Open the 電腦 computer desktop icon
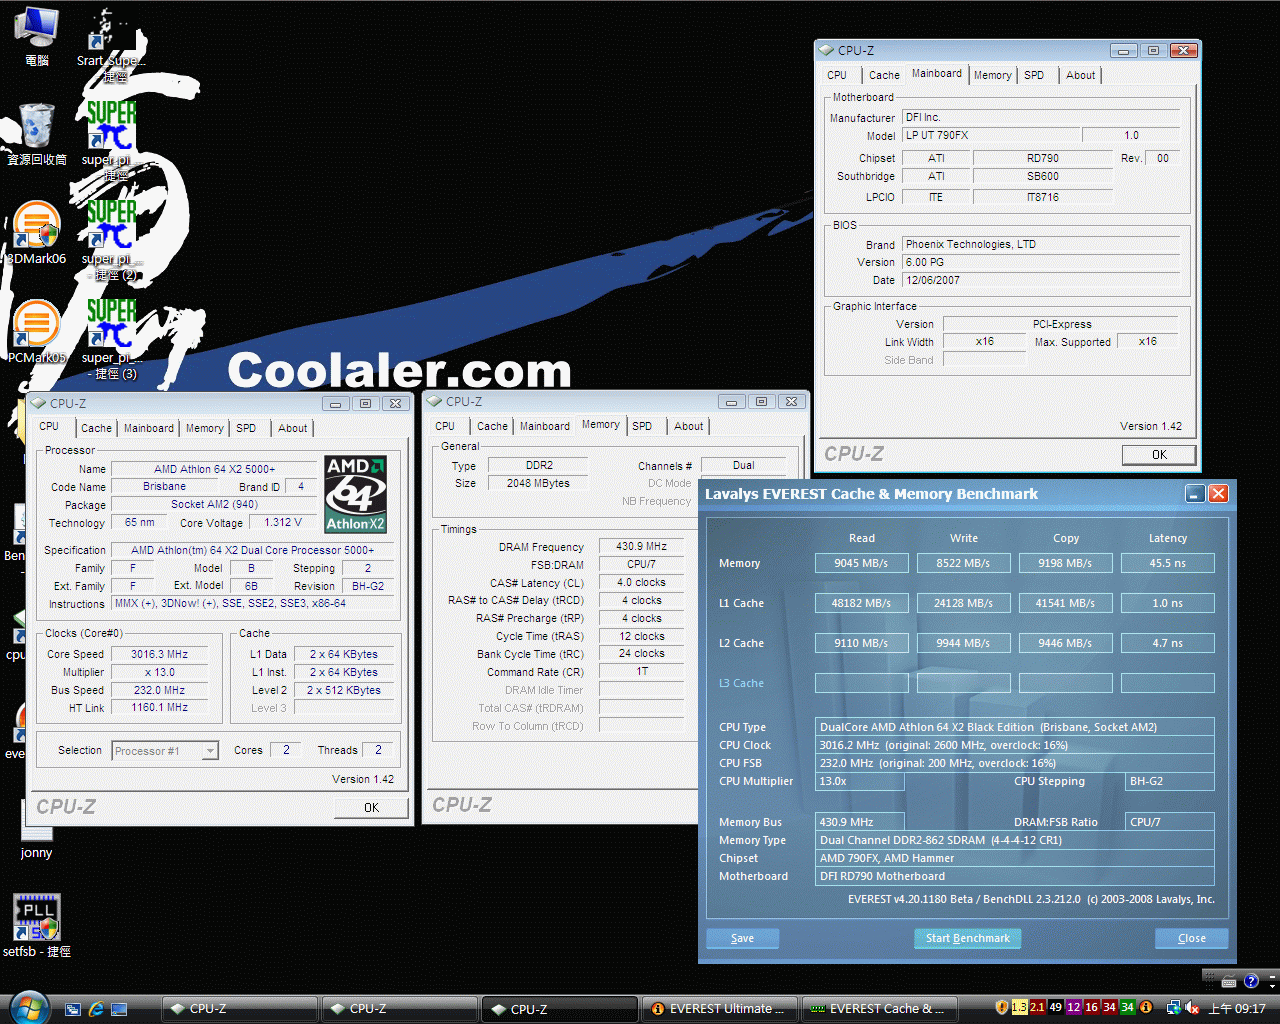 [x=37, y=36]
